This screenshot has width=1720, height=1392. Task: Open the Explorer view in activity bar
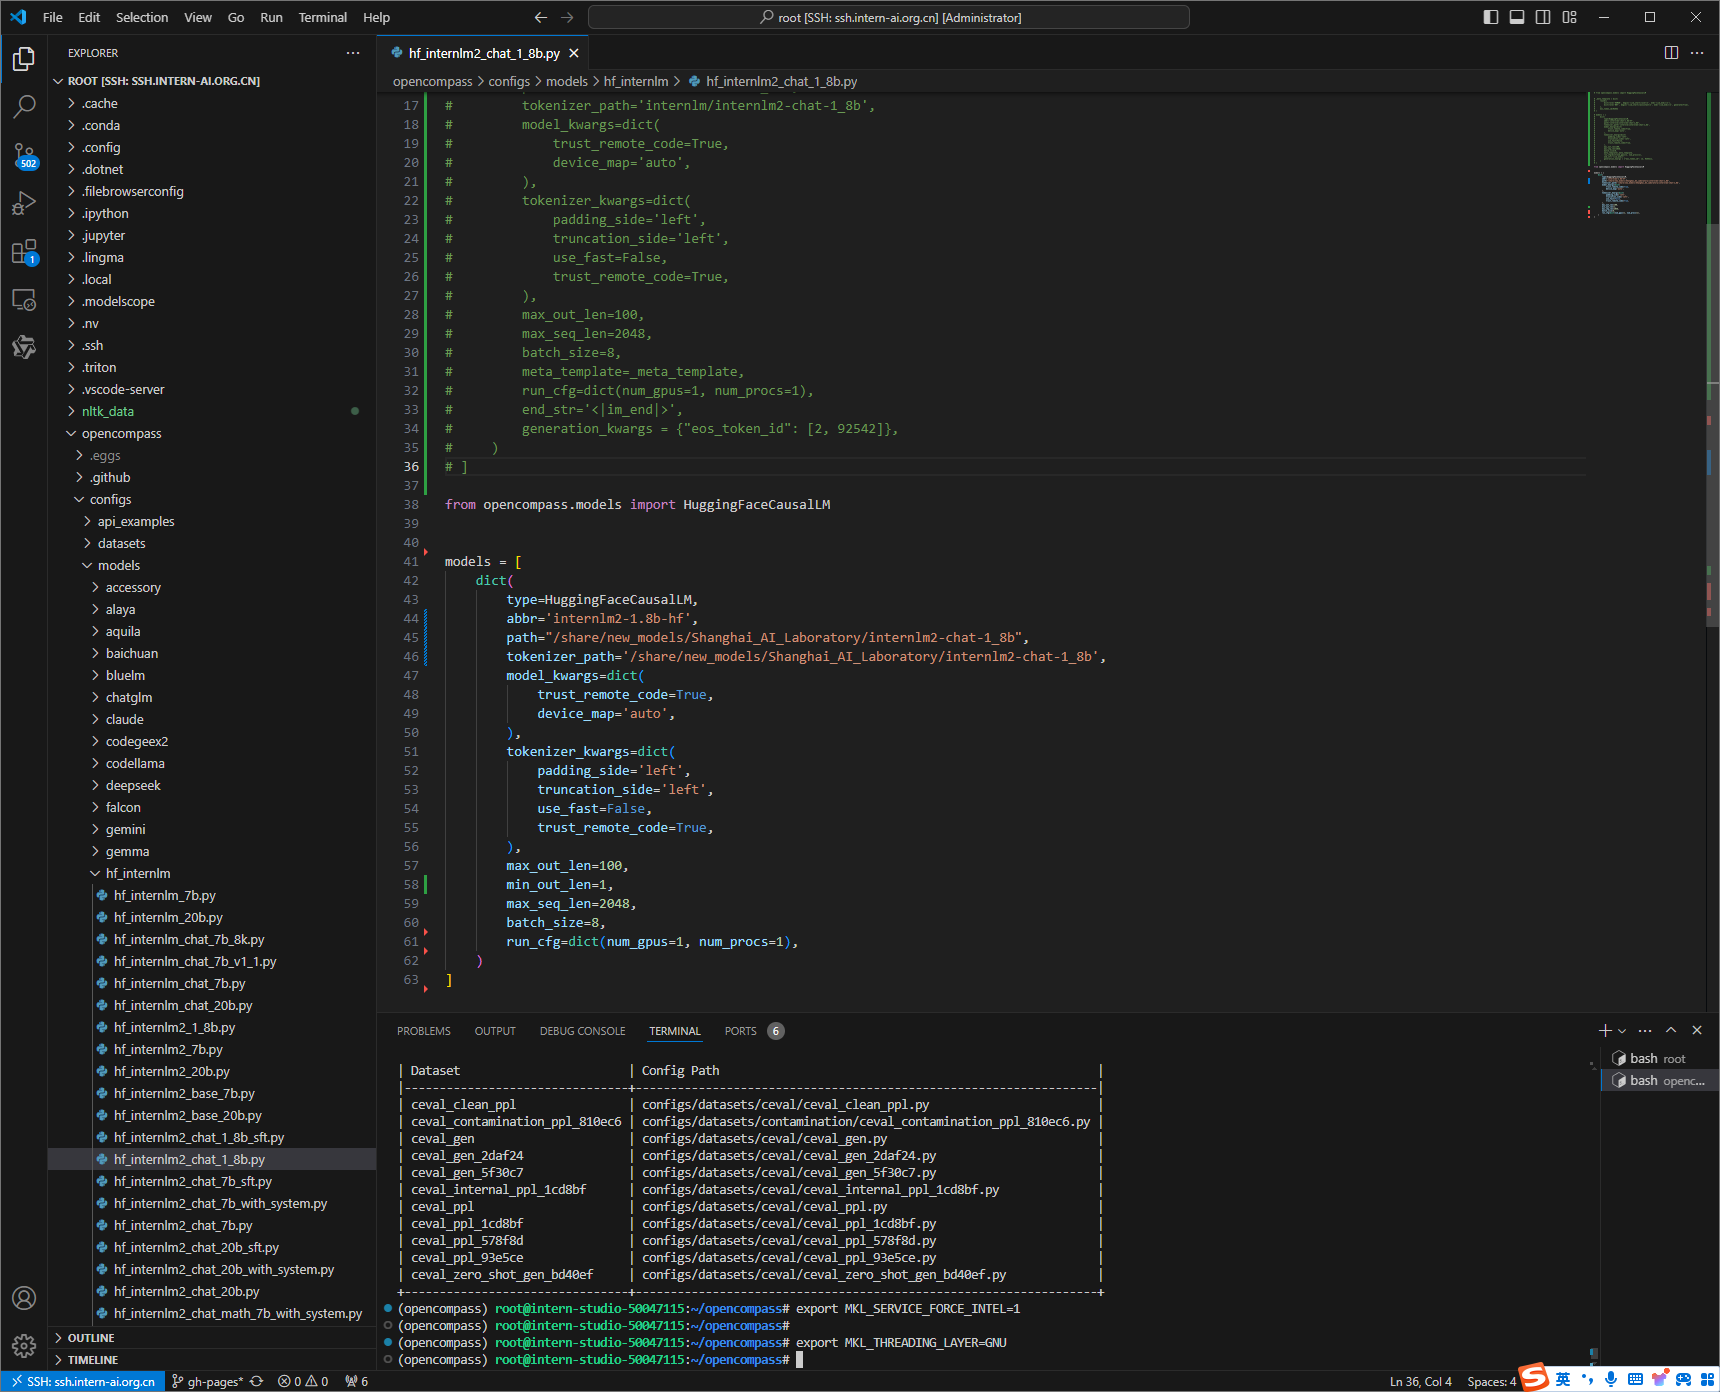pos(24,59)
